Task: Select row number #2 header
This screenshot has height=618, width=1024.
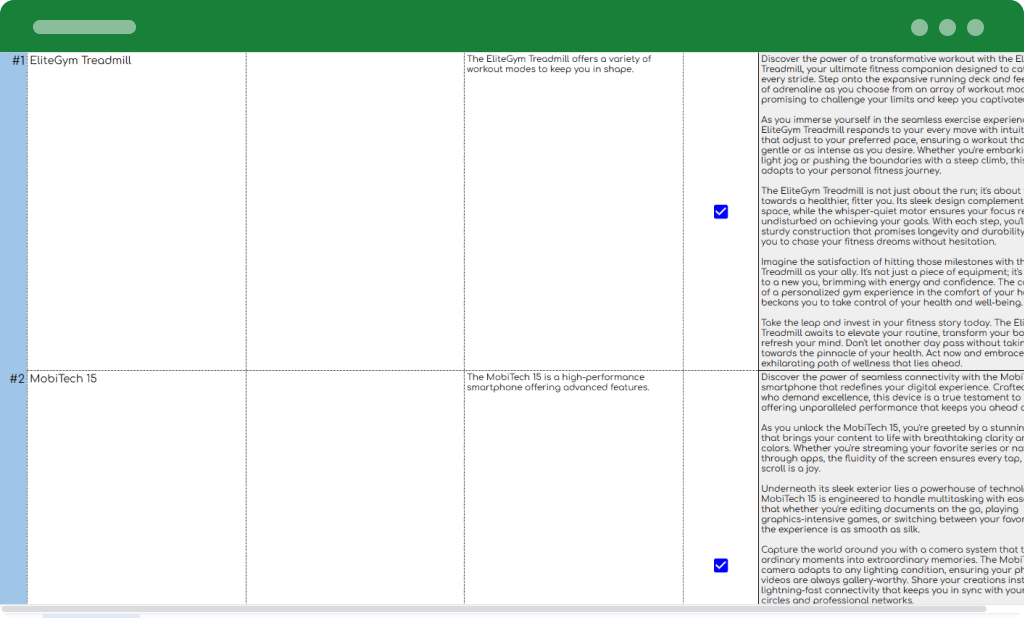Action: (14, 487)
